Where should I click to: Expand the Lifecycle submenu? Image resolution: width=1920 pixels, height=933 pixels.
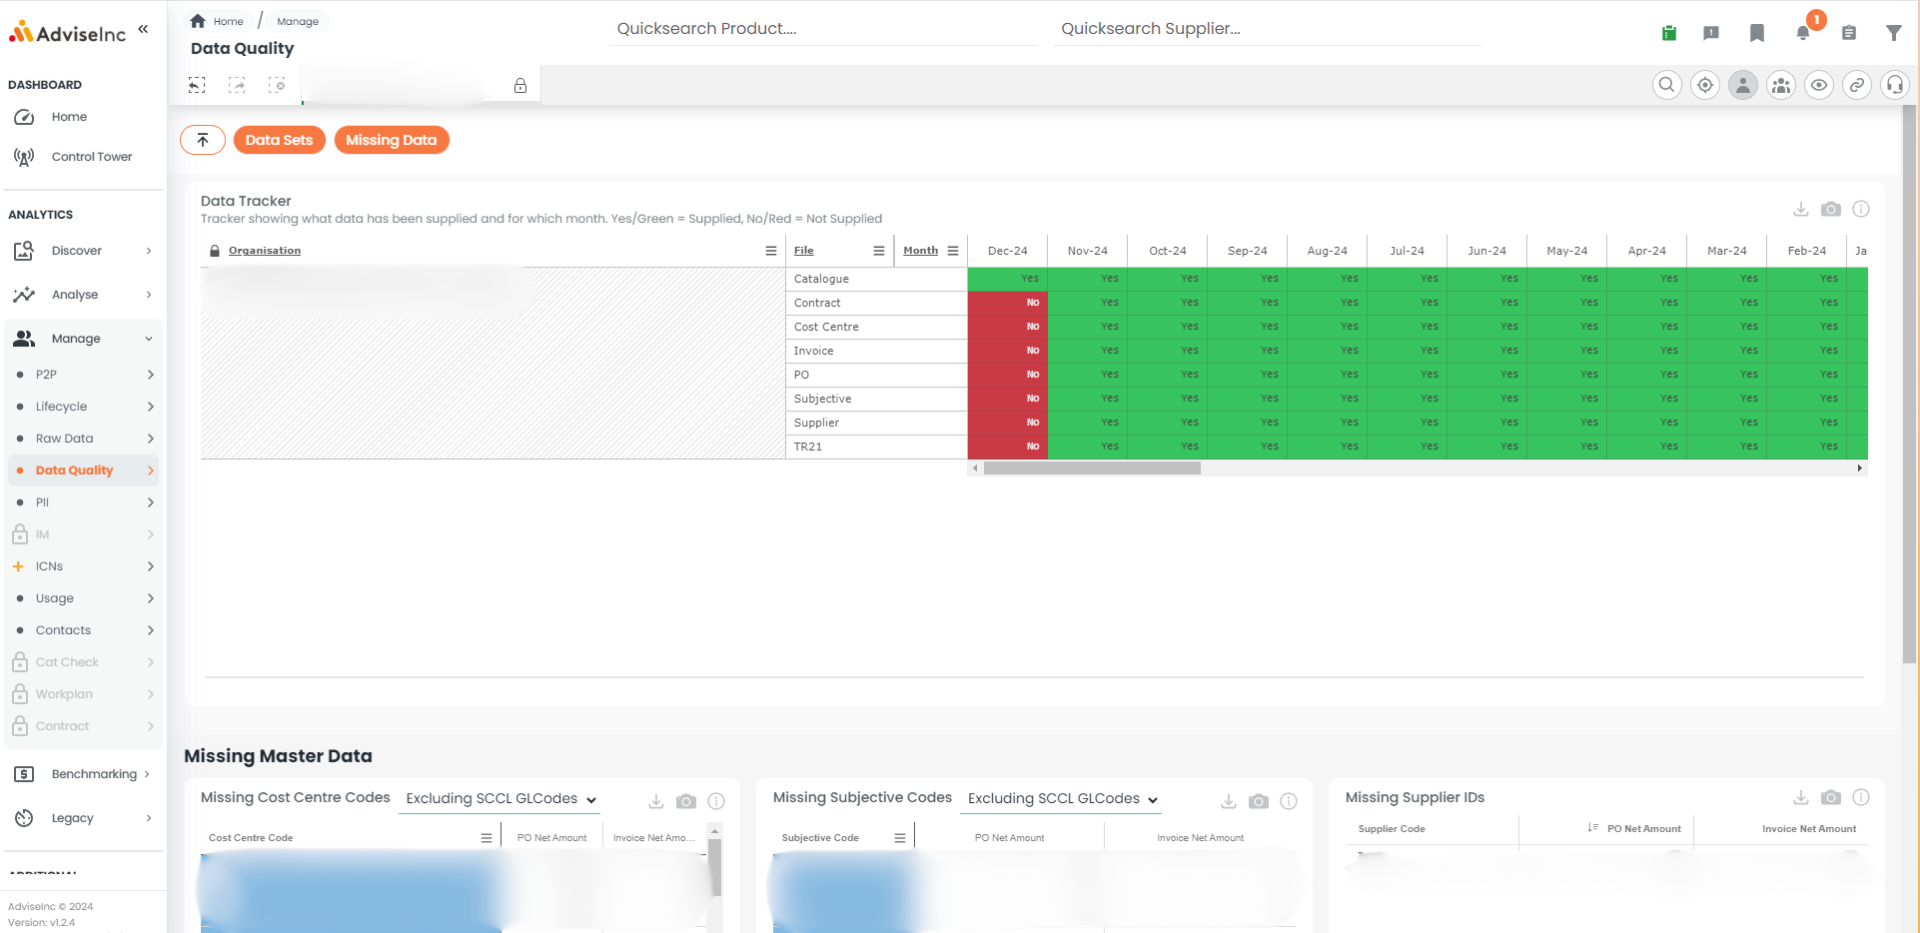(x=84, y=407)
